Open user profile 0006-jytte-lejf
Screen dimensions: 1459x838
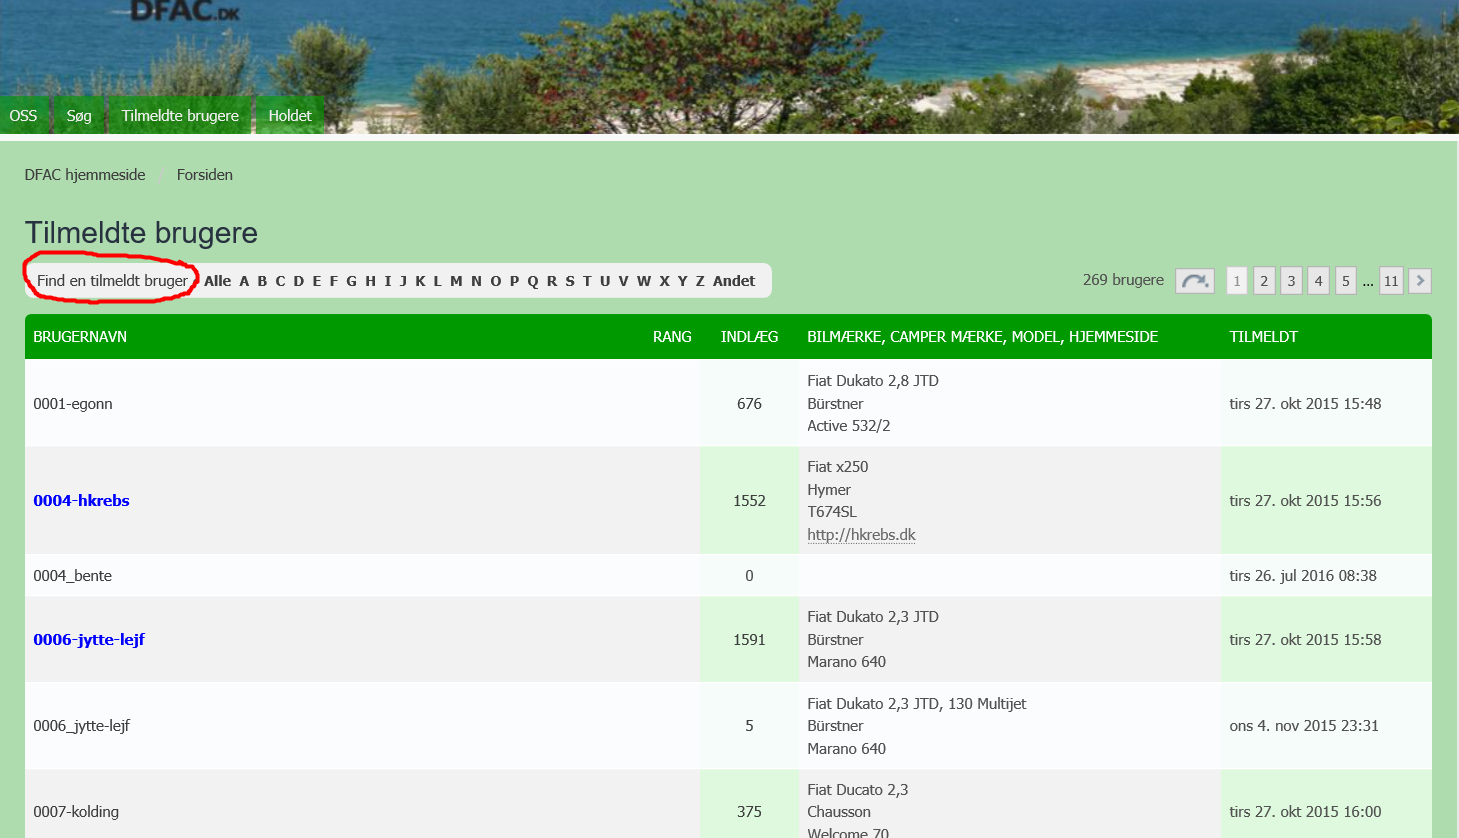(x=89, y=640)
